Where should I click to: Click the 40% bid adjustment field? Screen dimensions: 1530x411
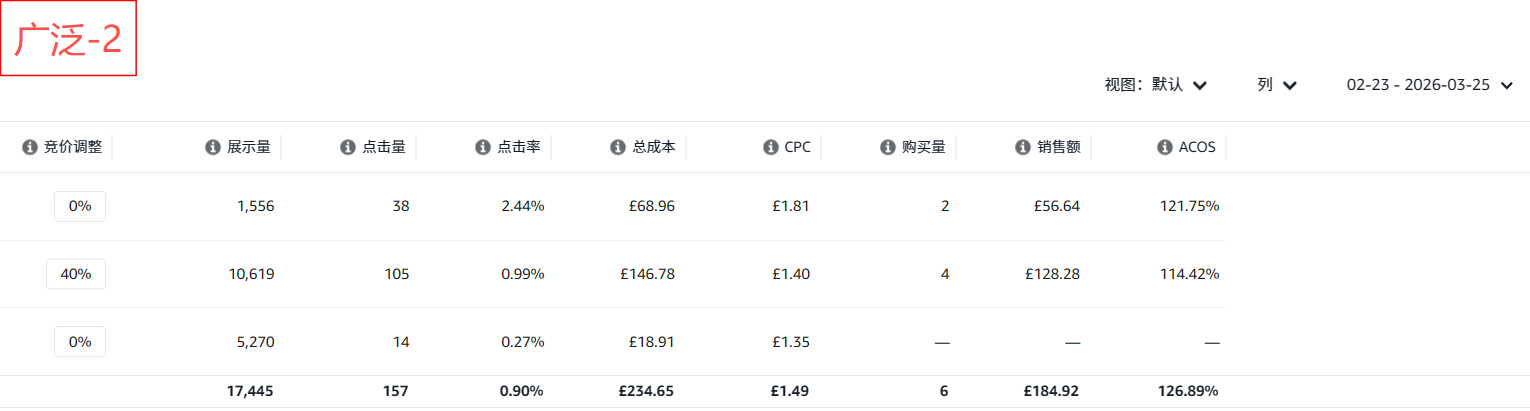click(x=76, y=274)
